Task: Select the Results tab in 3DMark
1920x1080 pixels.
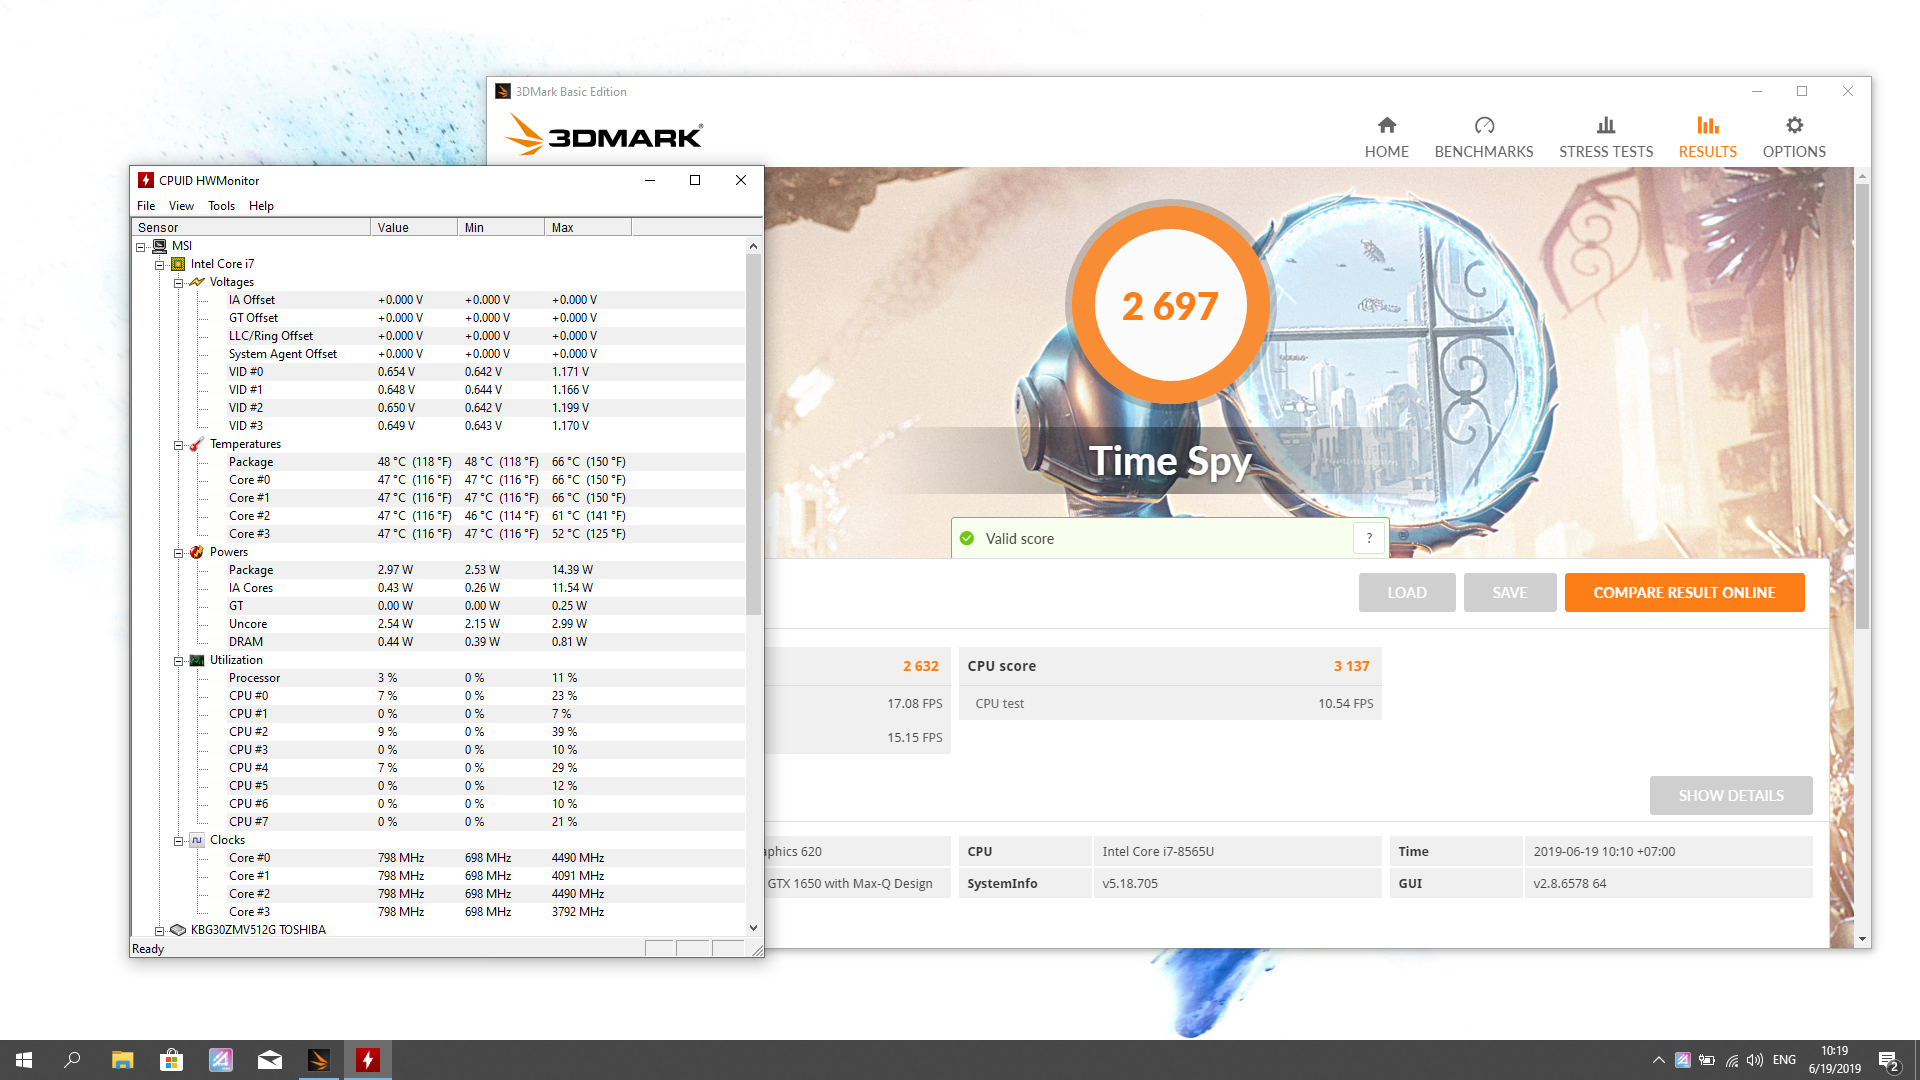Action: click(1707, 137)
